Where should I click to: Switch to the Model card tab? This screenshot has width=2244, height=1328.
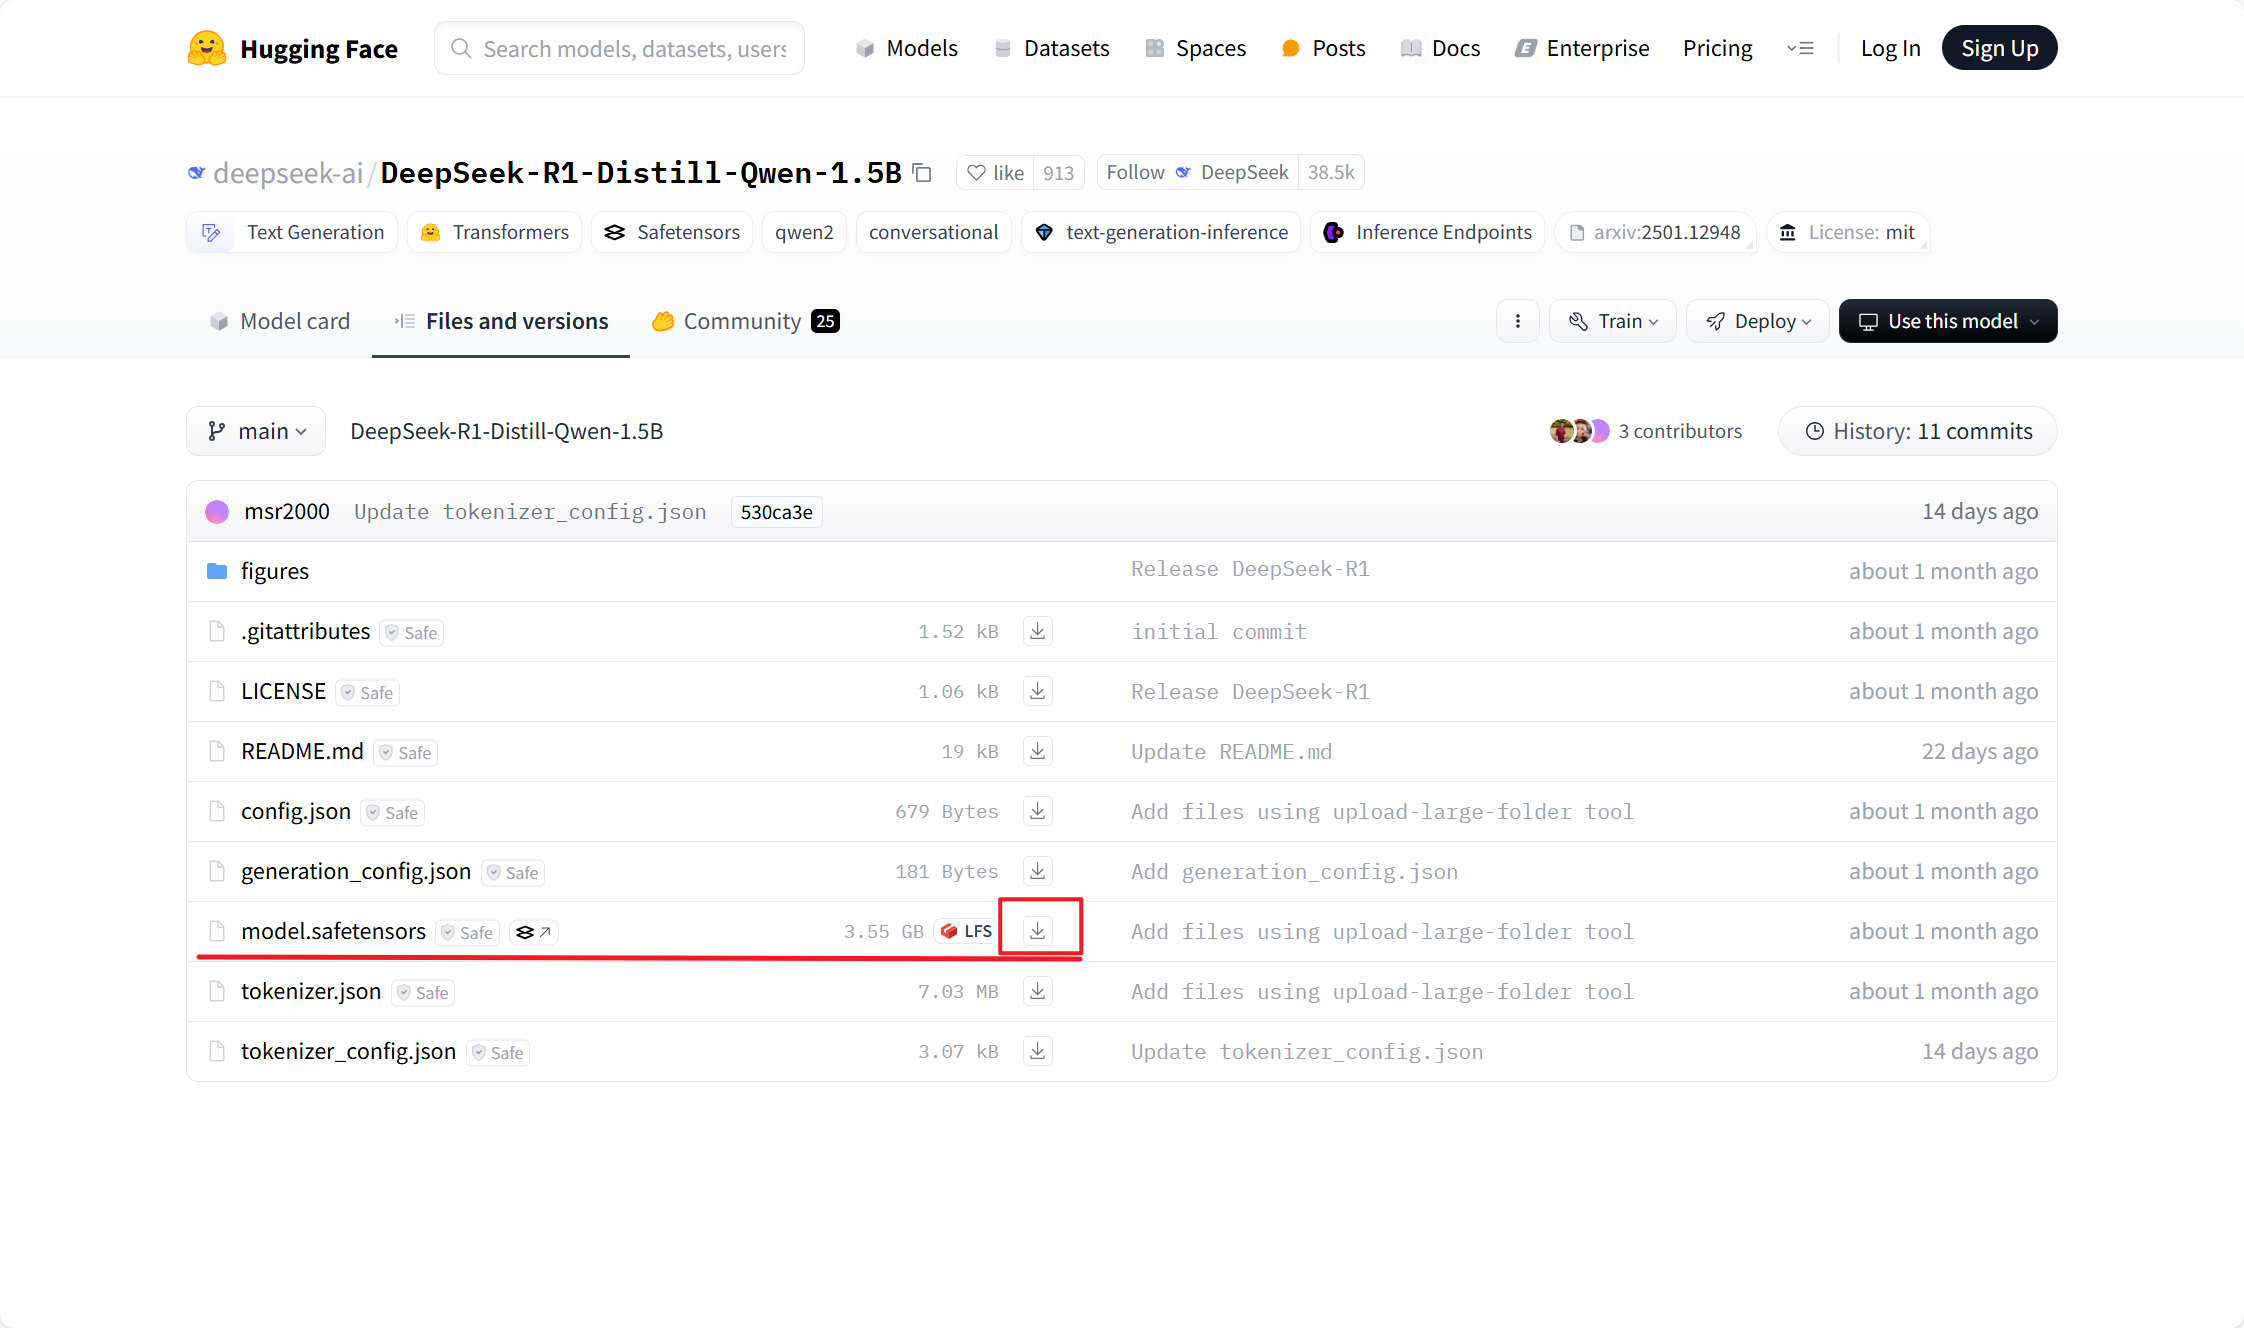coord(280,321)
